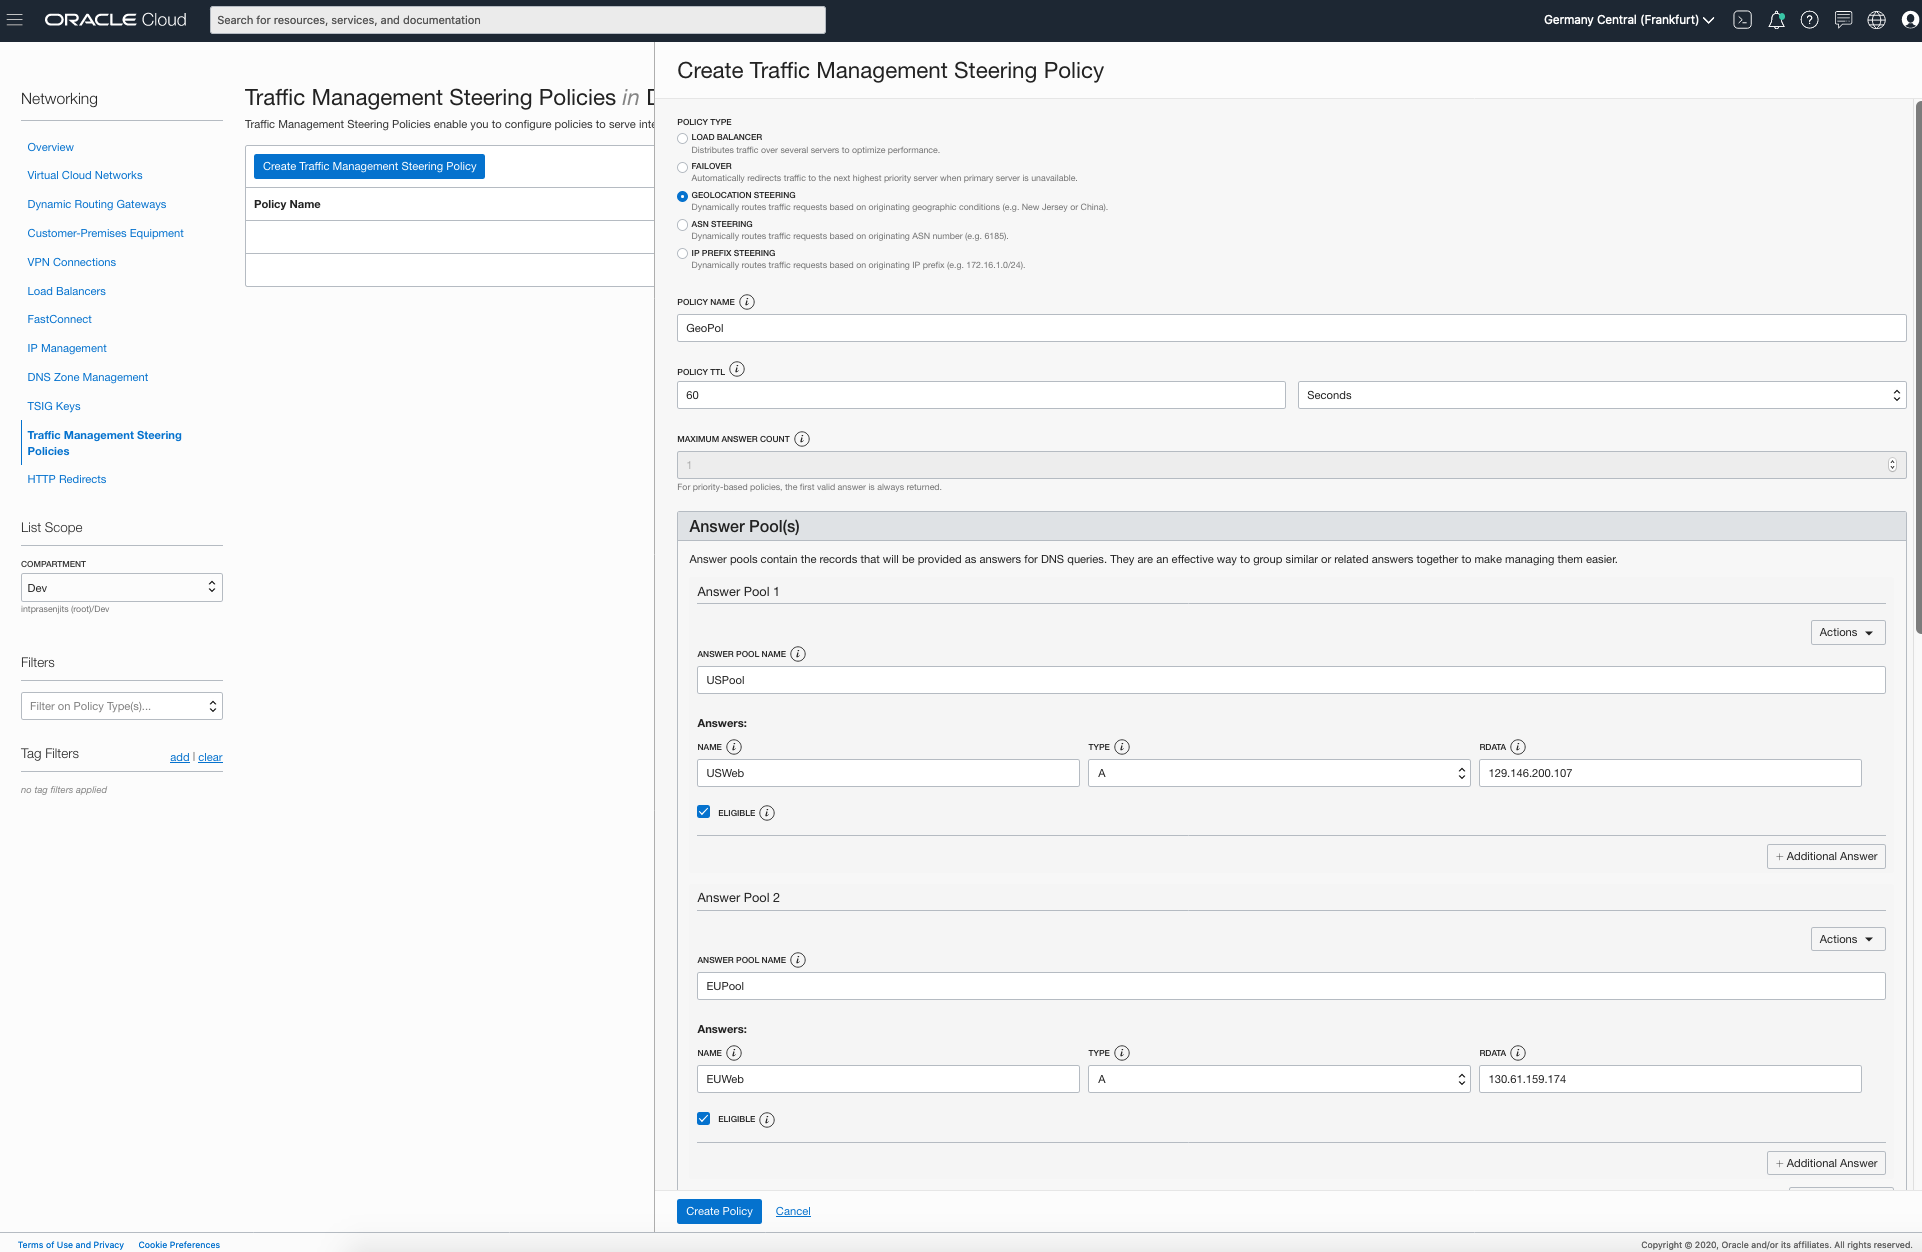1922x1252 pixels.
Task: Open the Dev compartment dropdown
Action: click(x=121, y=588)
